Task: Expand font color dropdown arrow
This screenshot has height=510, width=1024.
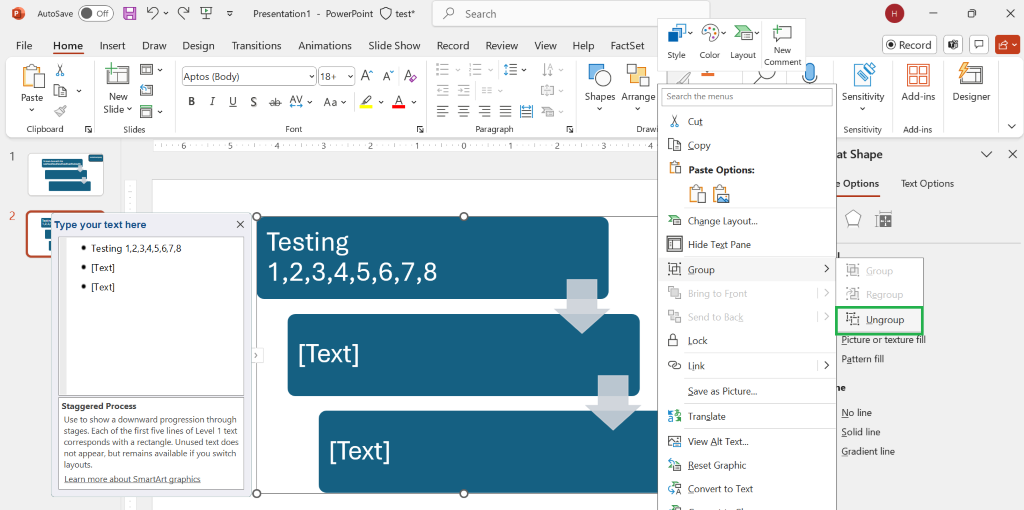Action: coord(415,102)
